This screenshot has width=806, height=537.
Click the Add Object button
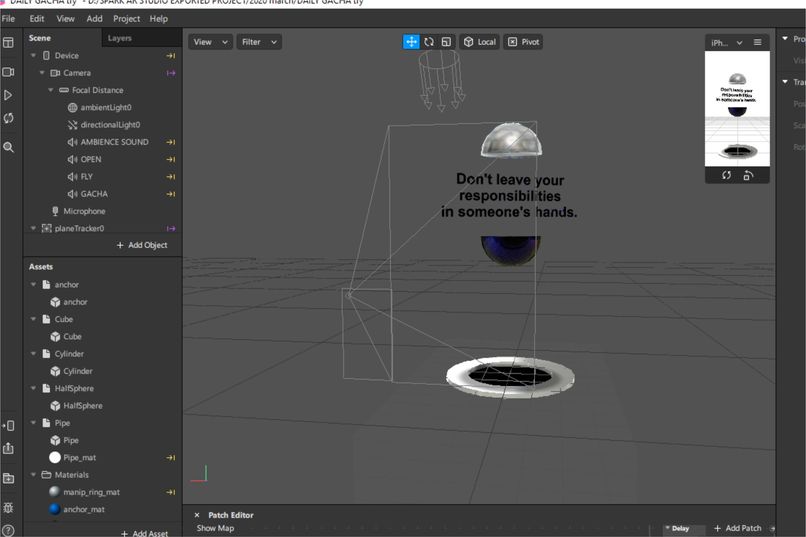click(x=142, y=245)
